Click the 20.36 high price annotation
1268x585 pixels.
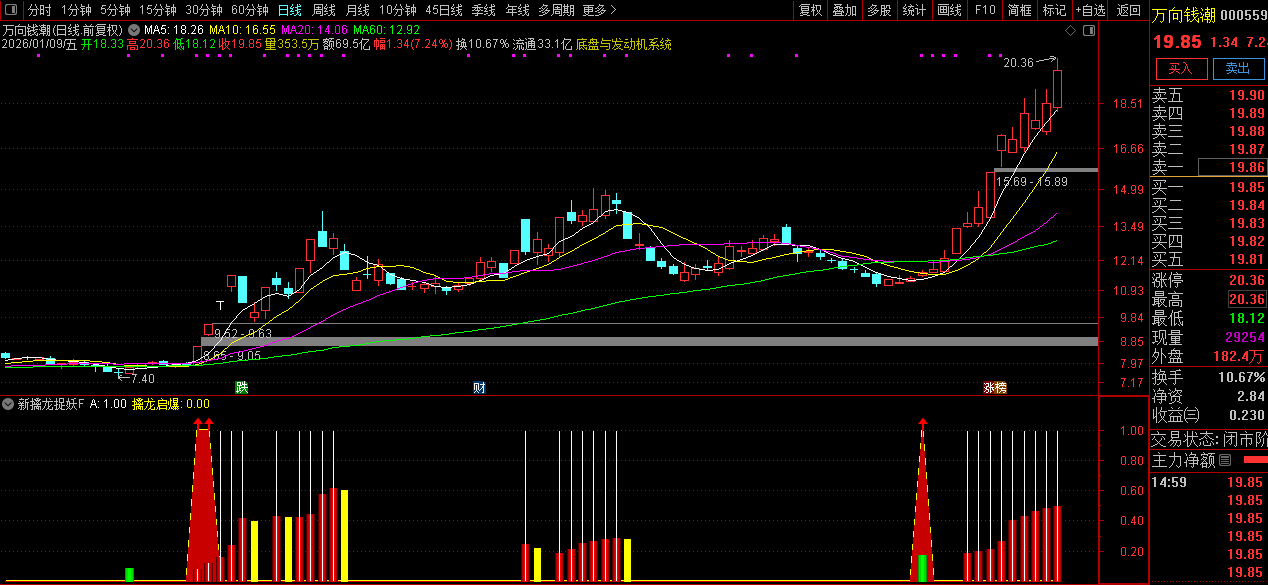tap(1018, 63)
